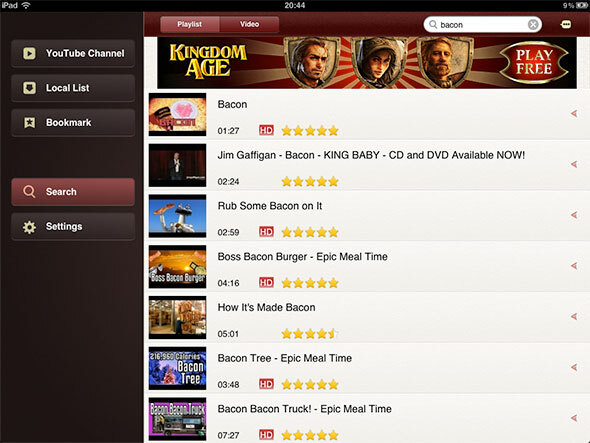The width and height of the screenshot is (590, 443).
Task: Click HD badge on Boss Bacon Burger row
Action: pyautogui.click(x=266, y=283)
